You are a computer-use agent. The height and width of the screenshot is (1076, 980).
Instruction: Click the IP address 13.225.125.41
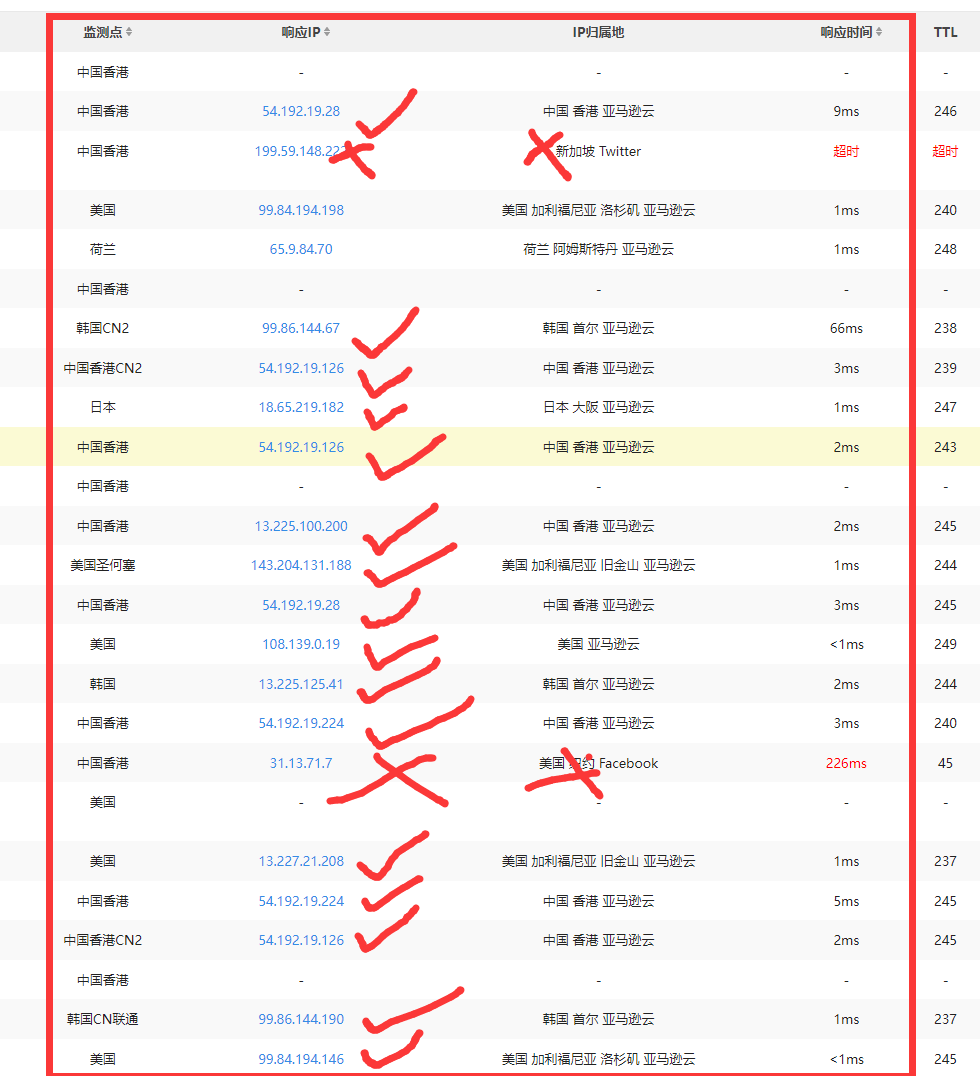point(301,684)
